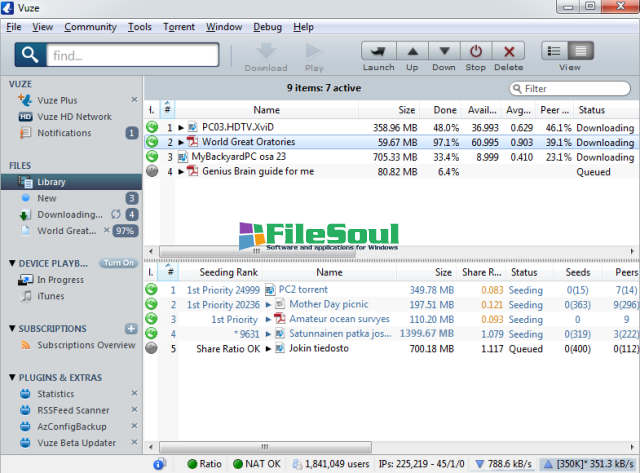Collapse Plugins & Extras section
The width and height of the screenshot is (640, 473).
pyautogui.click(x=12, y=378)
